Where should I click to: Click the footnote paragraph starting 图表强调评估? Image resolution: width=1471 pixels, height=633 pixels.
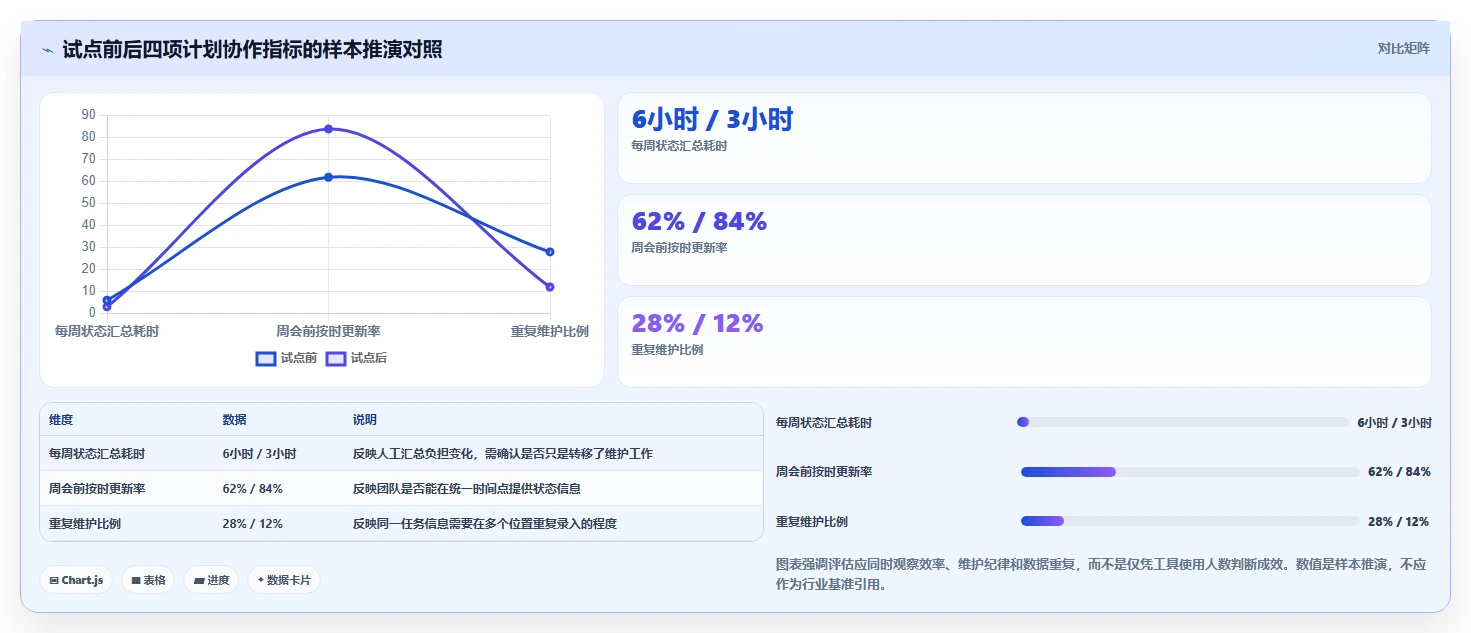(1101, 574)
